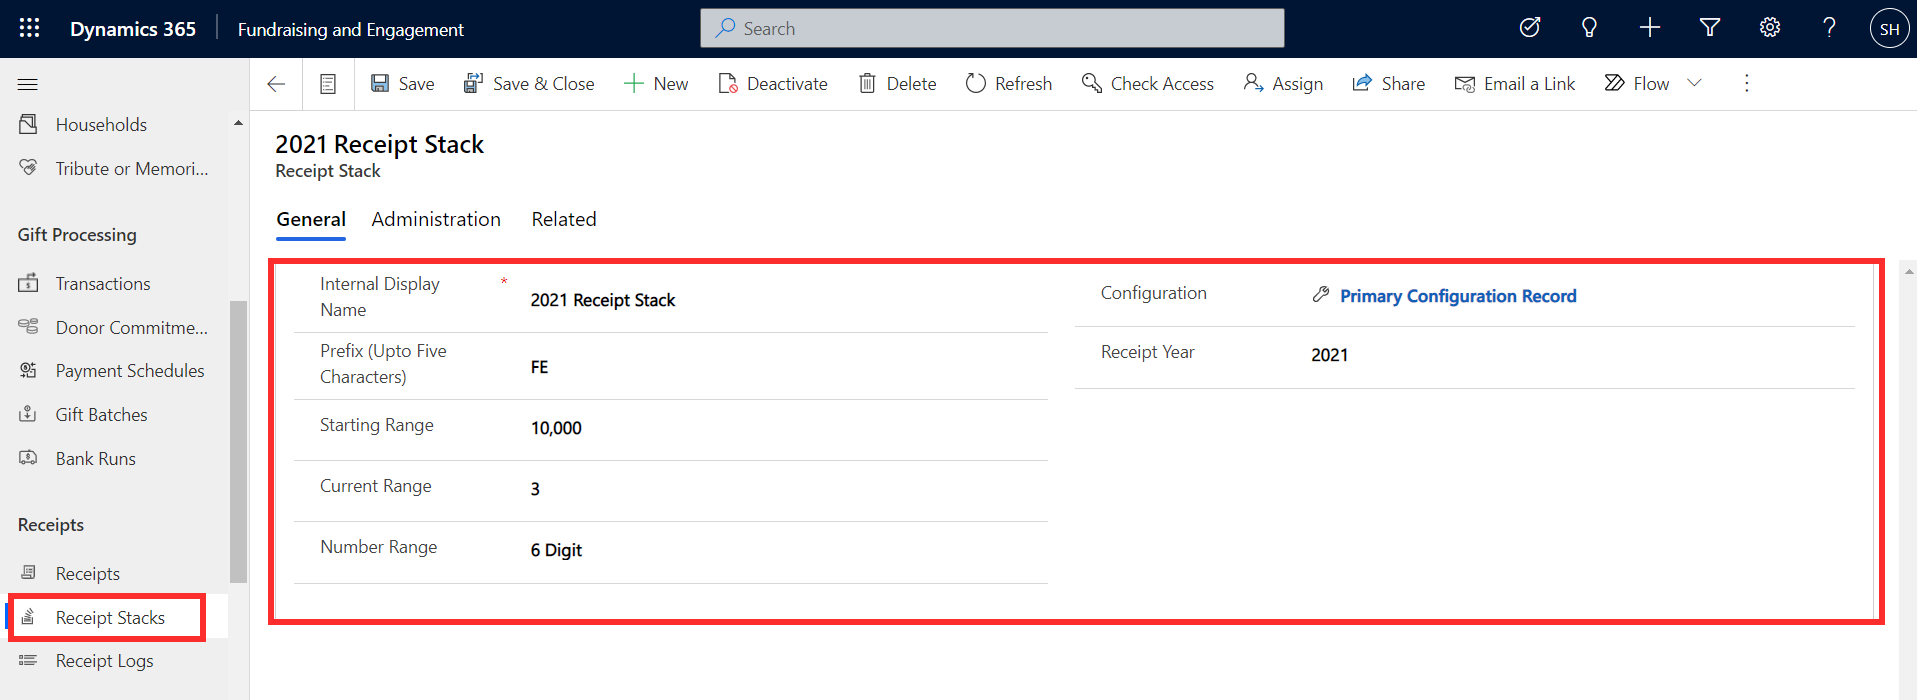Viewport: 1917px width, 700px height.
Task: Switch to the Administration tab
Action: tap(436, 219)
